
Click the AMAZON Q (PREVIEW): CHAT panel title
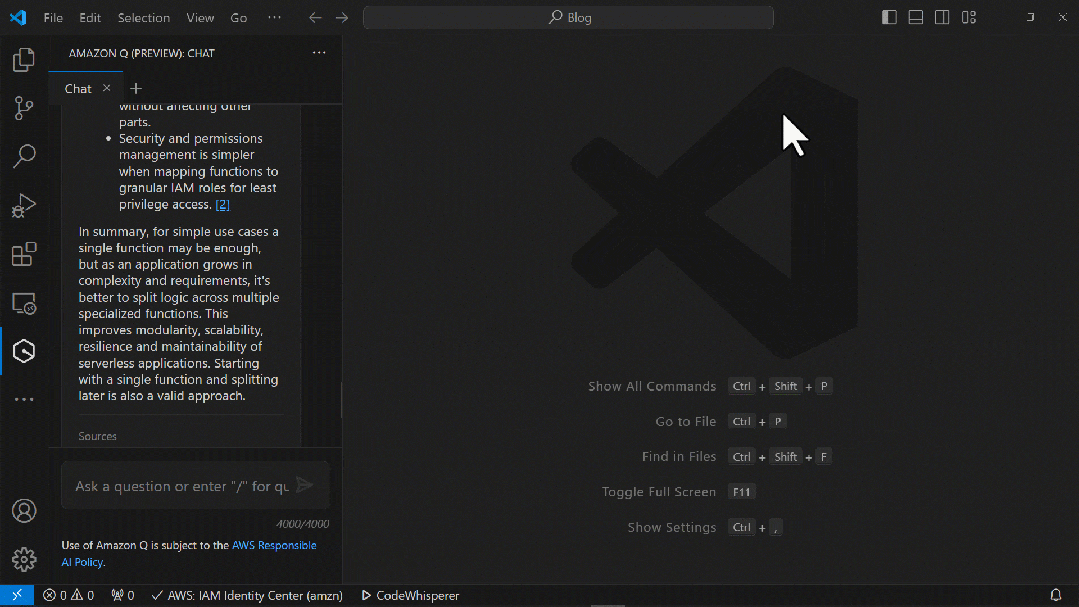click(x=142, y=53)
